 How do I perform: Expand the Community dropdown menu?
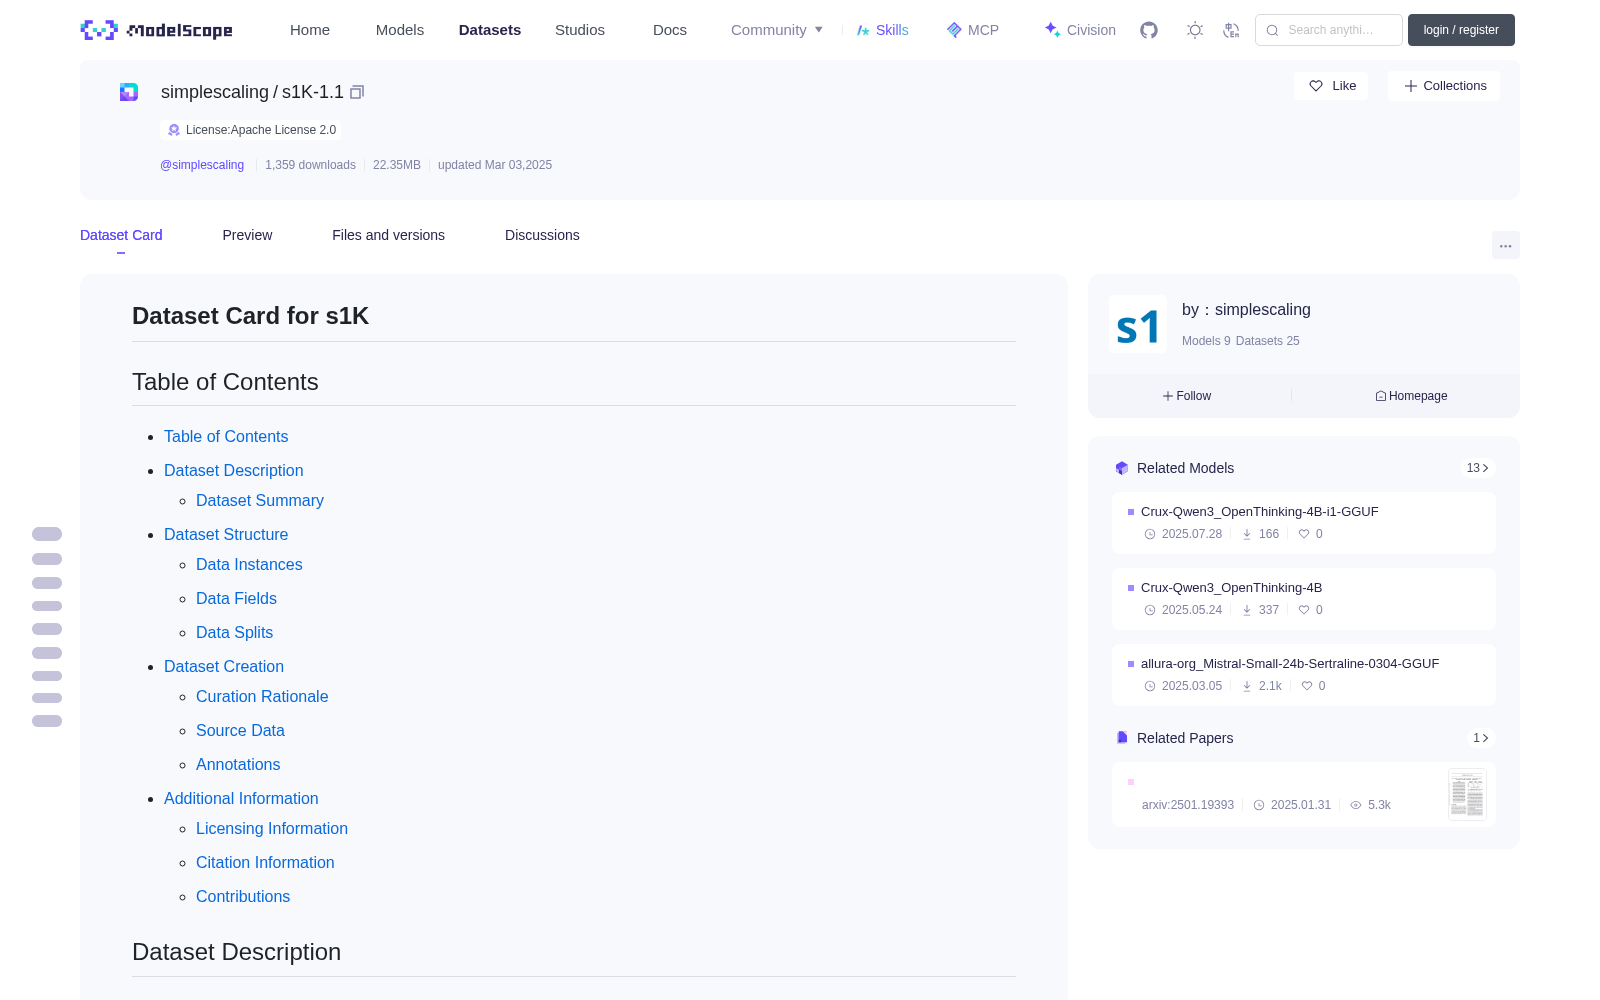777,30
